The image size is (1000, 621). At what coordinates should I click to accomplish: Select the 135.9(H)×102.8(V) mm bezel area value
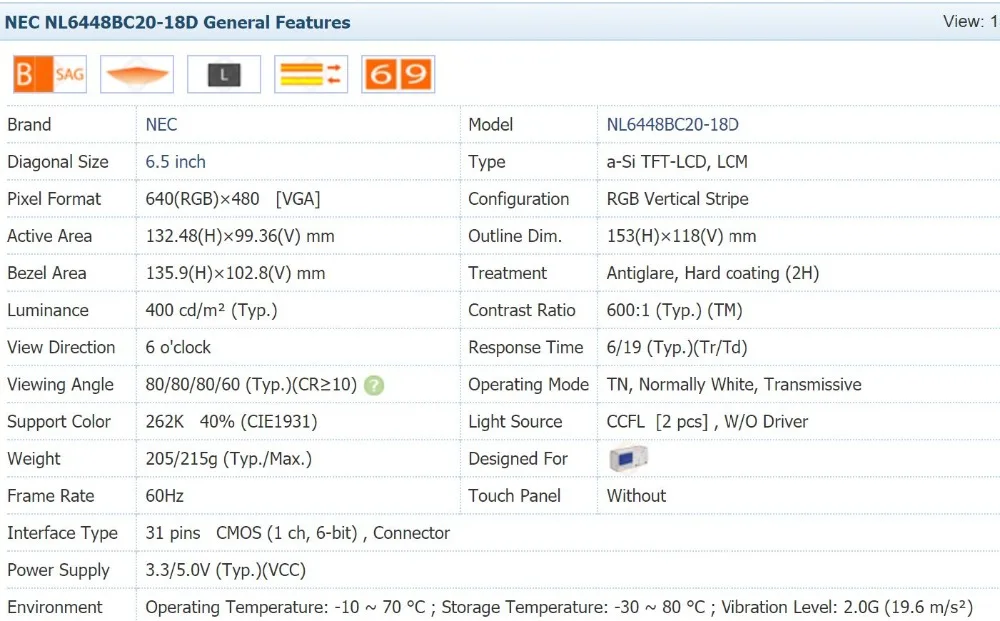coord(235,273)
